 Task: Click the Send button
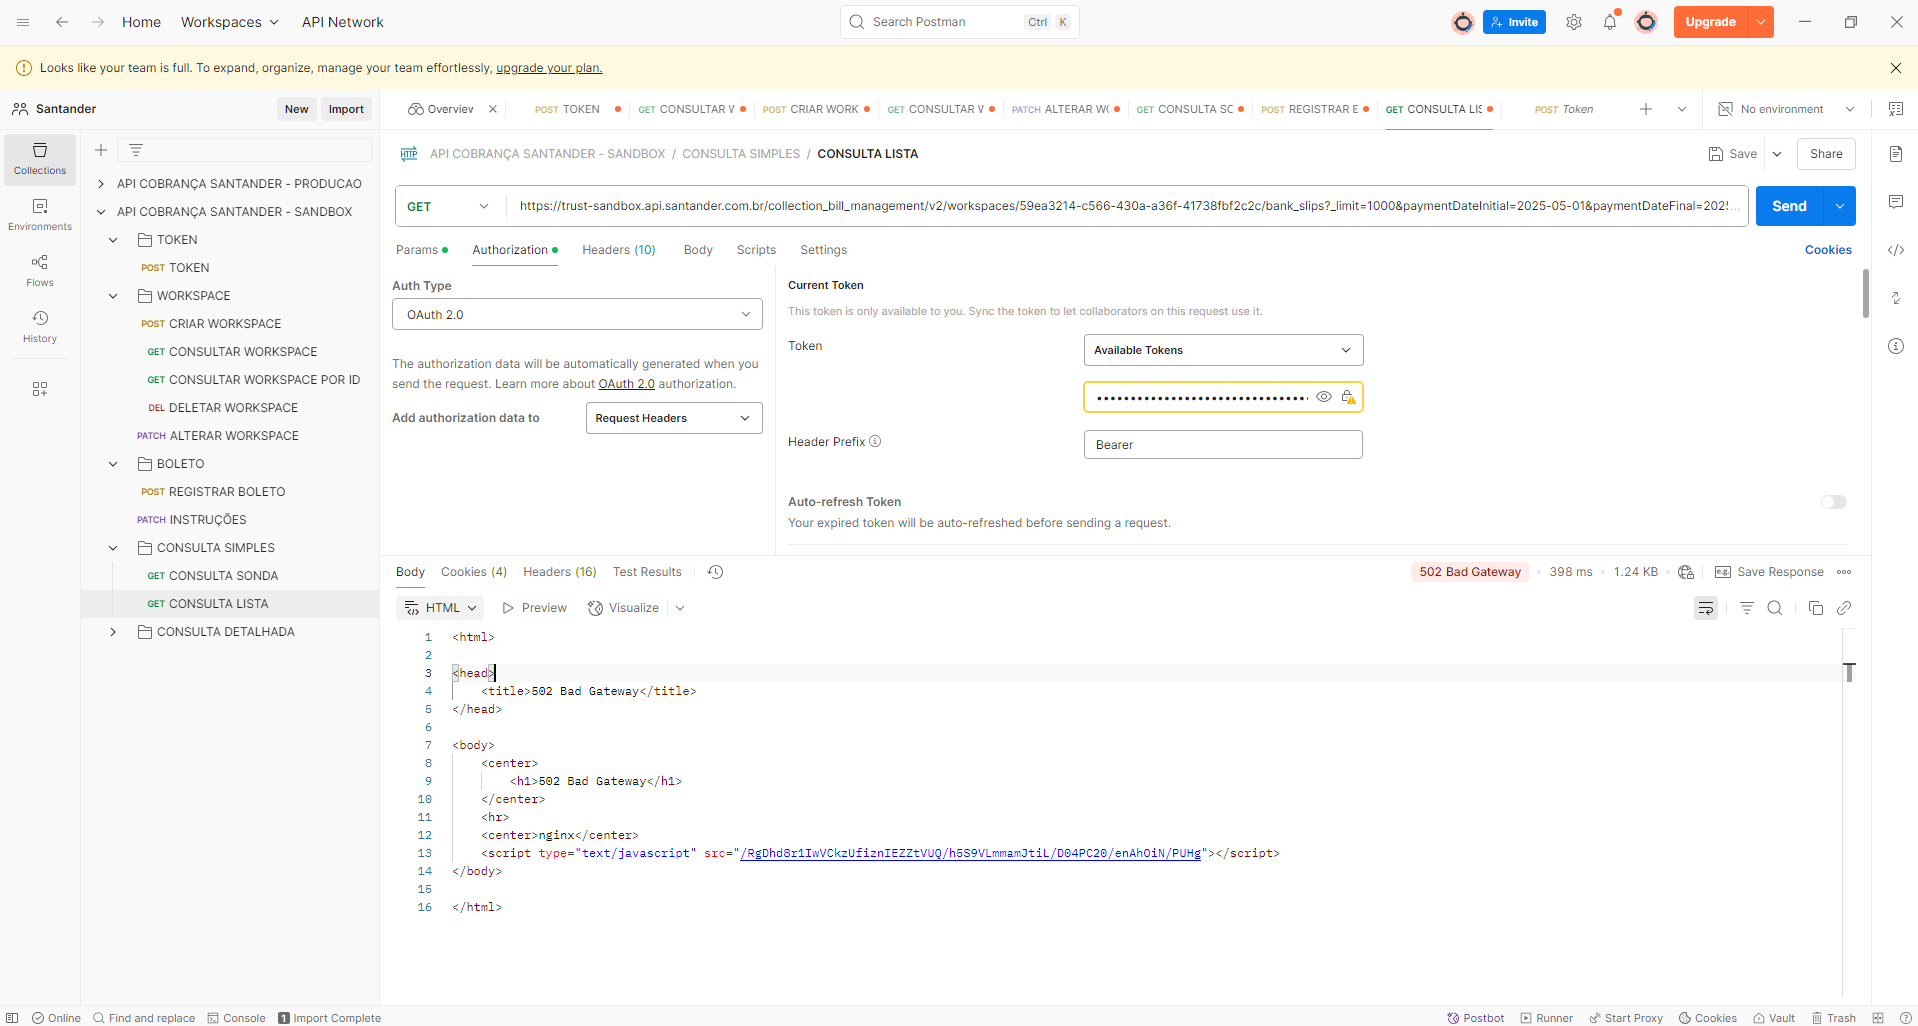[x=1790, y=206]
